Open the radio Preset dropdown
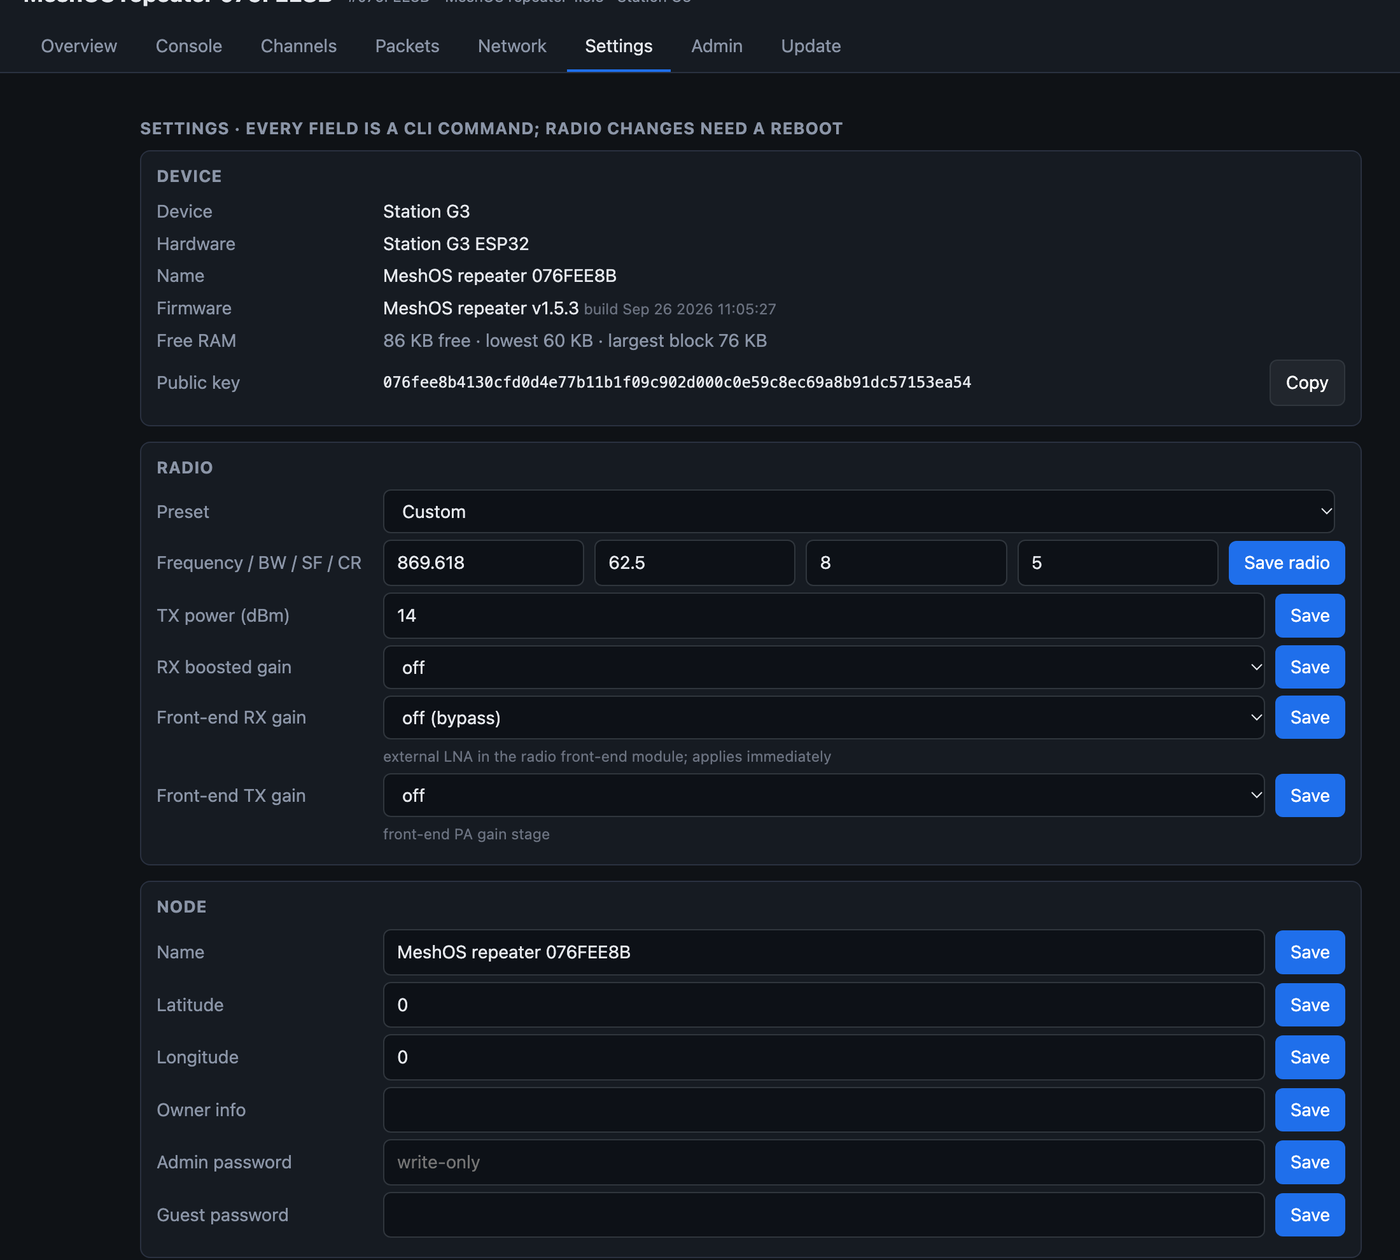Viewport: 1400px width, 1260px height. pos(858,512)
